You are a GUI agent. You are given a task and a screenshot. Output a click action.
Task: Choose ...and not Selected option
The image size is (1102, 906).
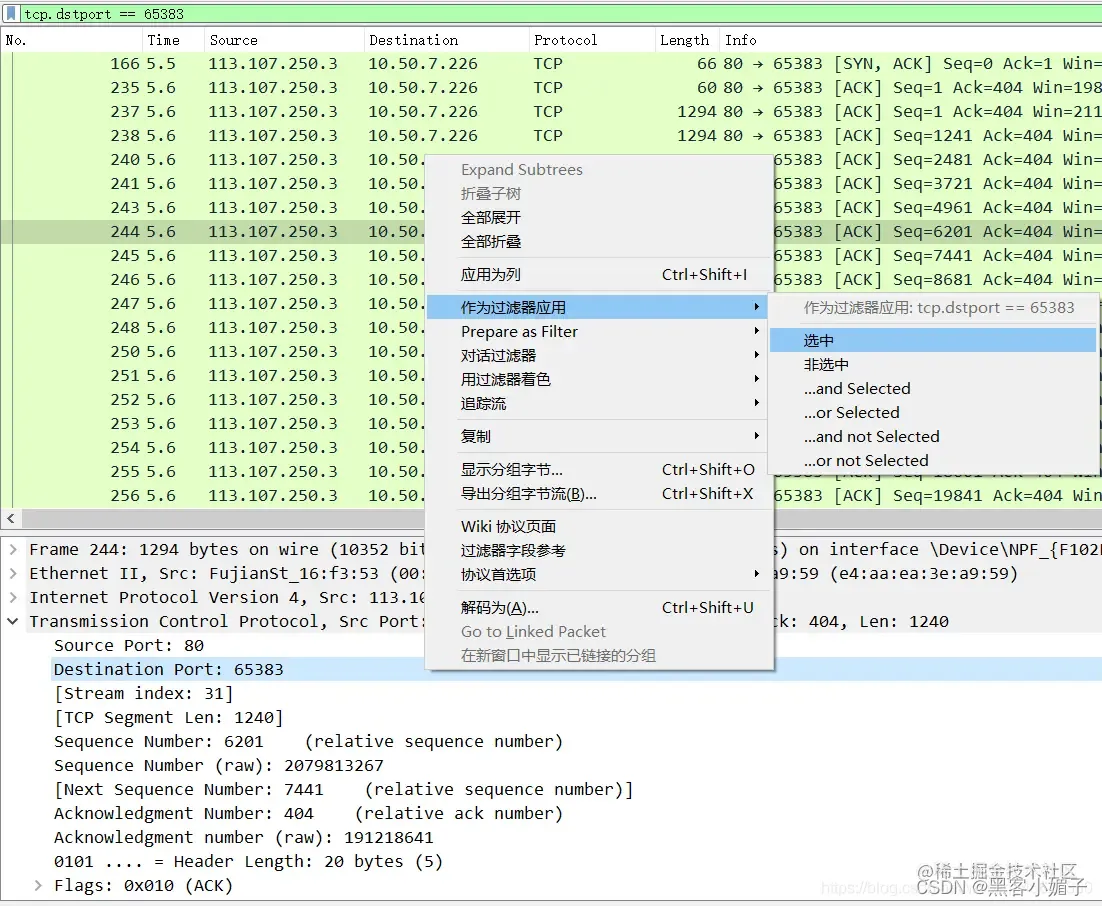pos(933,436)
